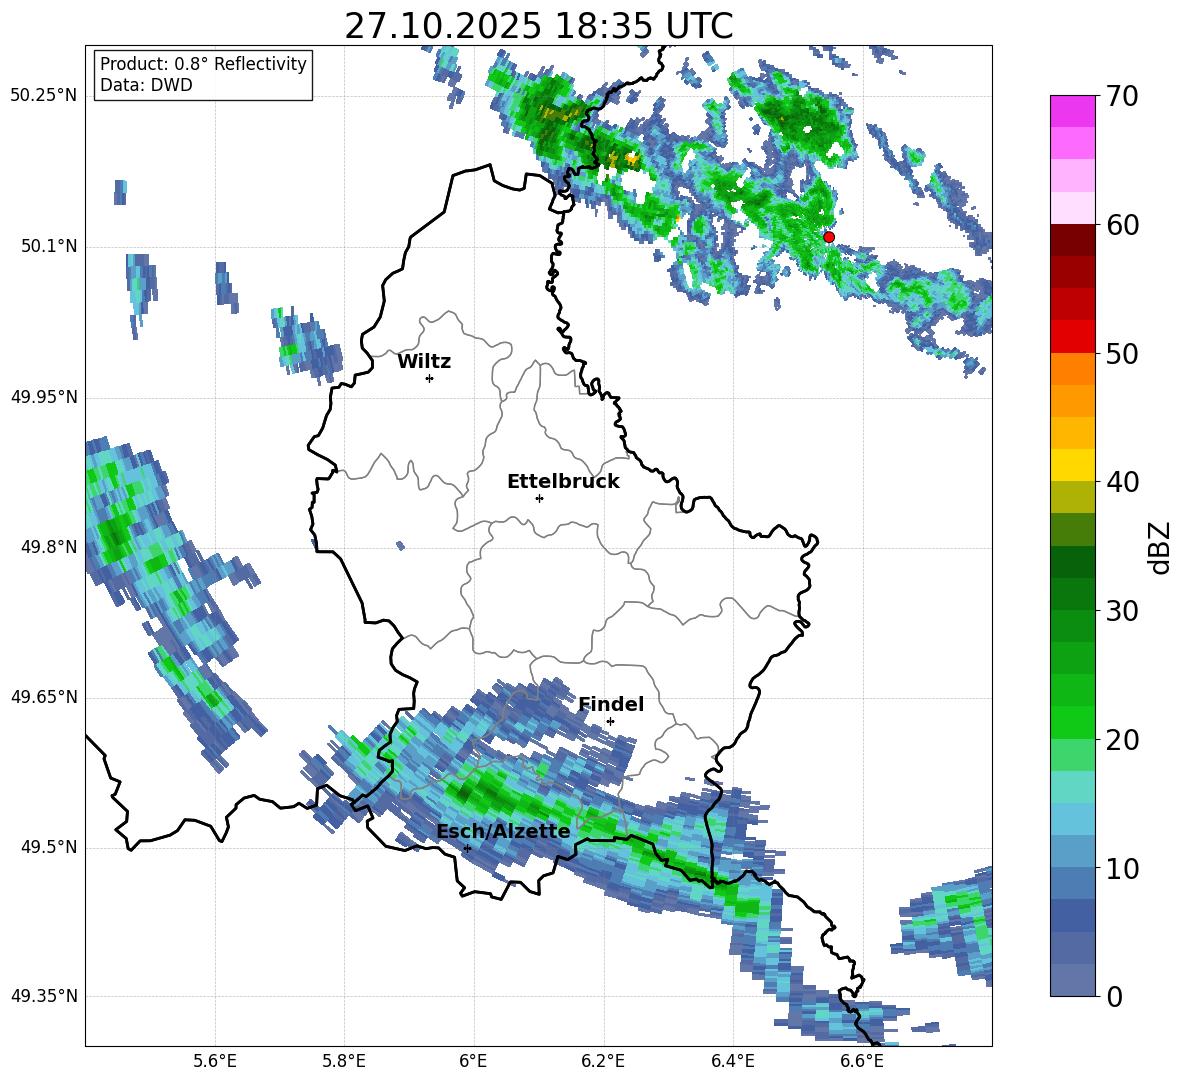This screenshot has height=1081, width=1184.
Task: Click the 'Data: DWD' legend text
Action: point(146,85)
